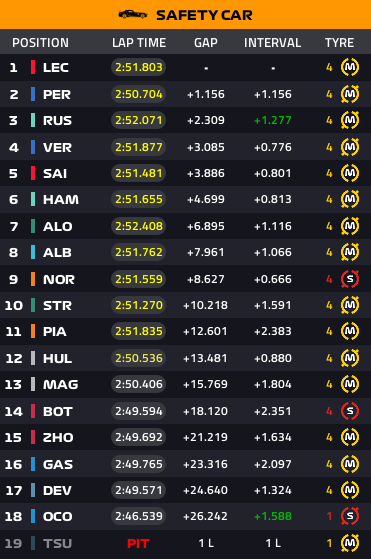Click RUS's green interval +1.277
This screenshot has width=371, height=559.
[x=273, y=120]
